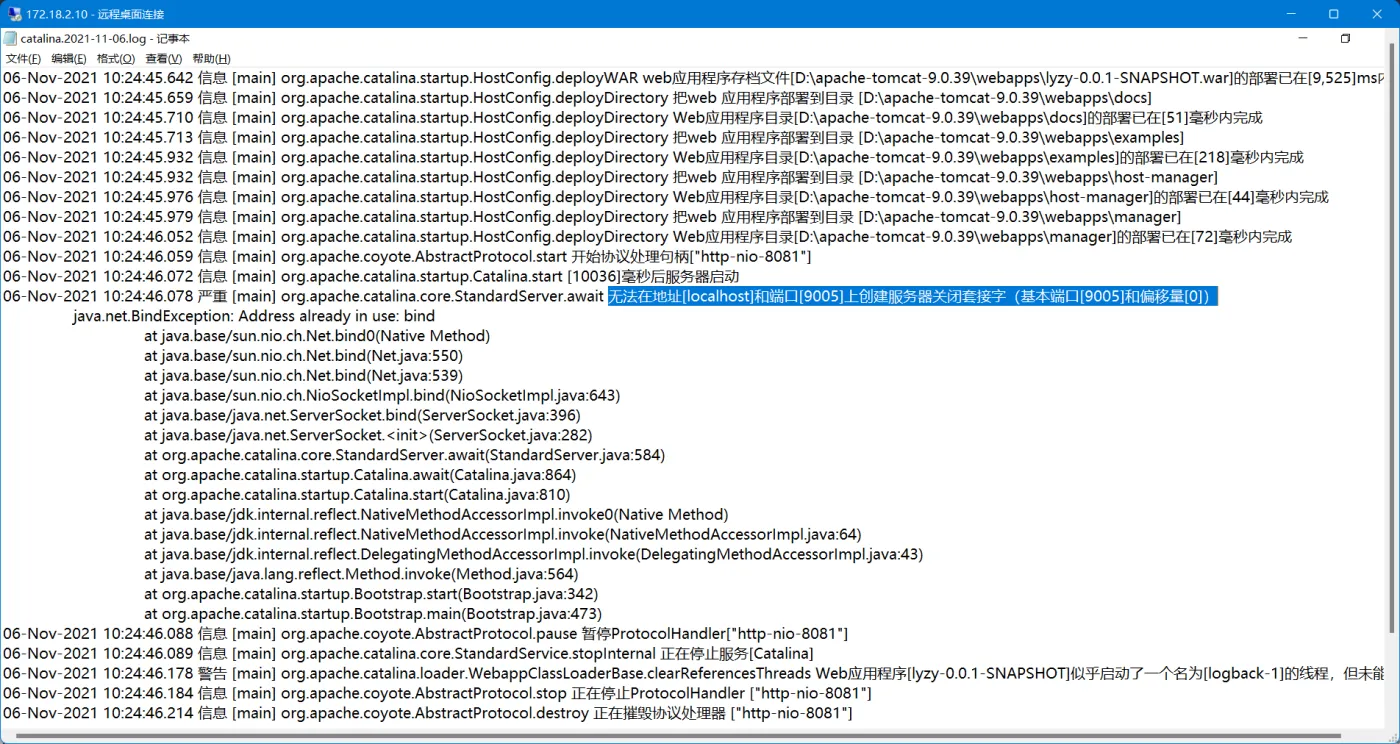Click the Method.invoke(Method.java:564) line
Screen dimensions: 1400x744
[361, 574]
